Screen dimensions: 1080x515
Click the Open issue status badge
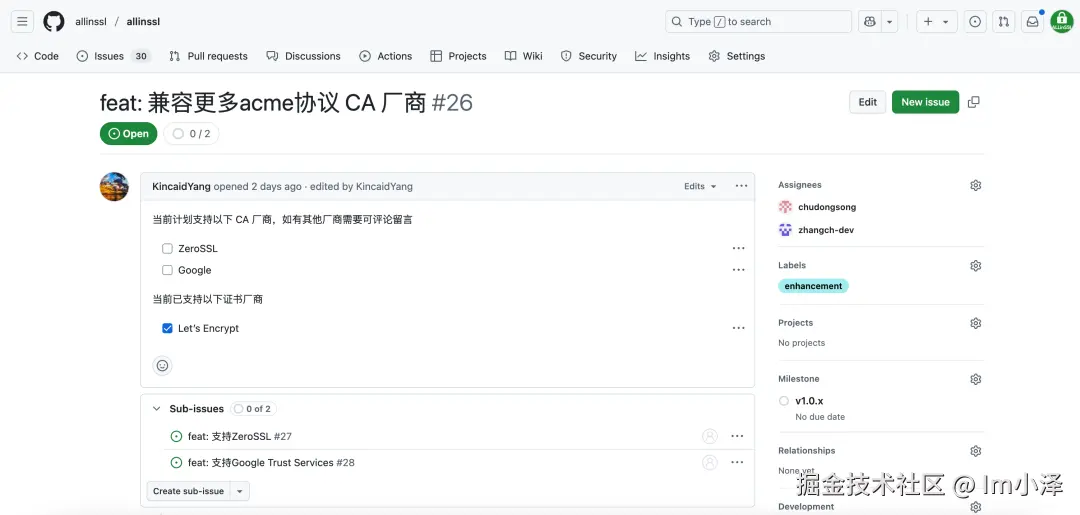click(x=128, y=134)
